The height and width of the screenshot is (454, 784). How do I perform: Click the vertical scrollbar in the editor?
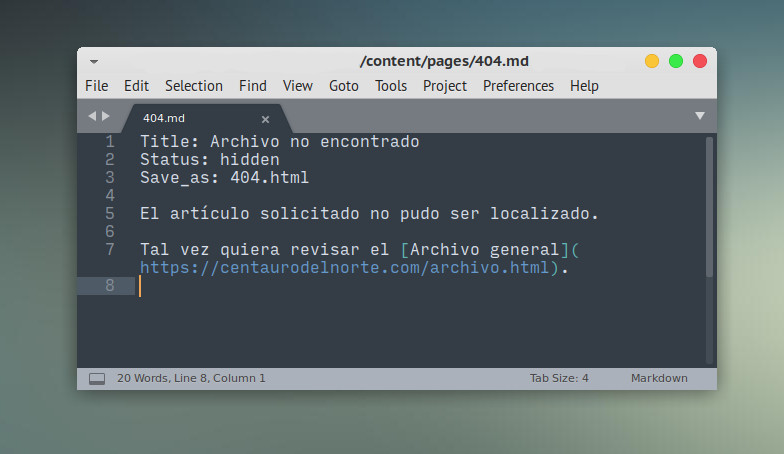coord(710,205)
